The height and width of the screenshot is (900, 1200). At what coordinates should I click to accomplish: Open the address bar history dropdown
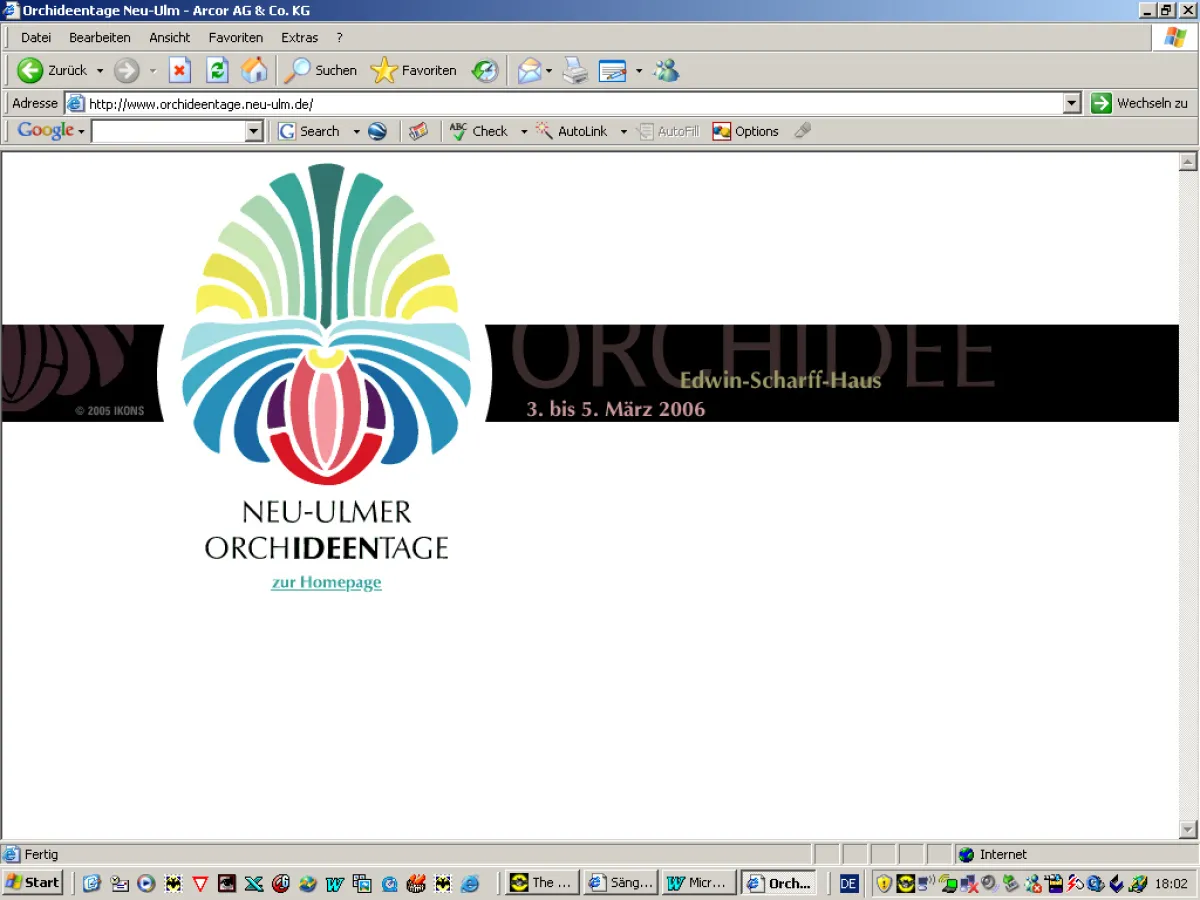1071,102
